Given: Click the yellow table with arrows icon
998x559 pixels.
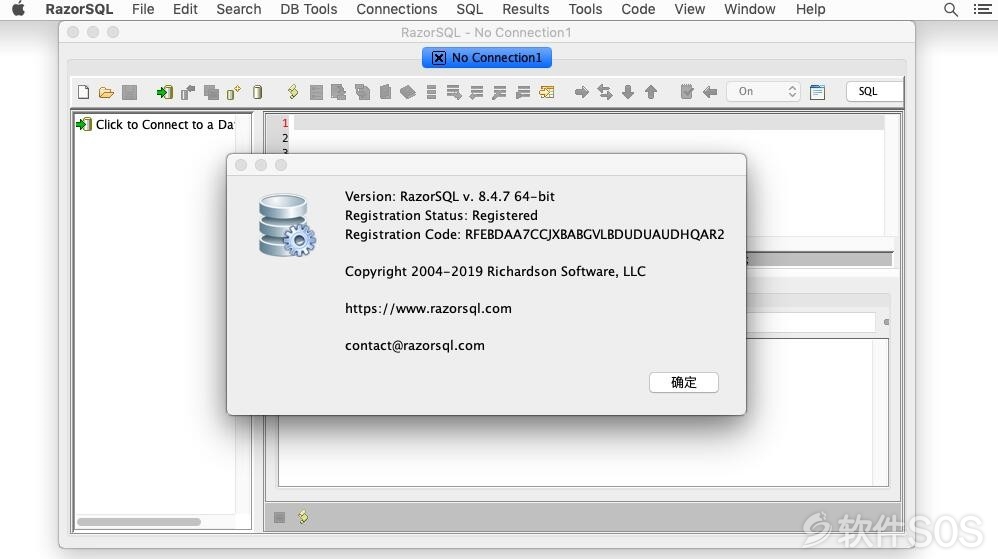Looking at the screenshot, I should pyautogui.click(x=547, y=92).
